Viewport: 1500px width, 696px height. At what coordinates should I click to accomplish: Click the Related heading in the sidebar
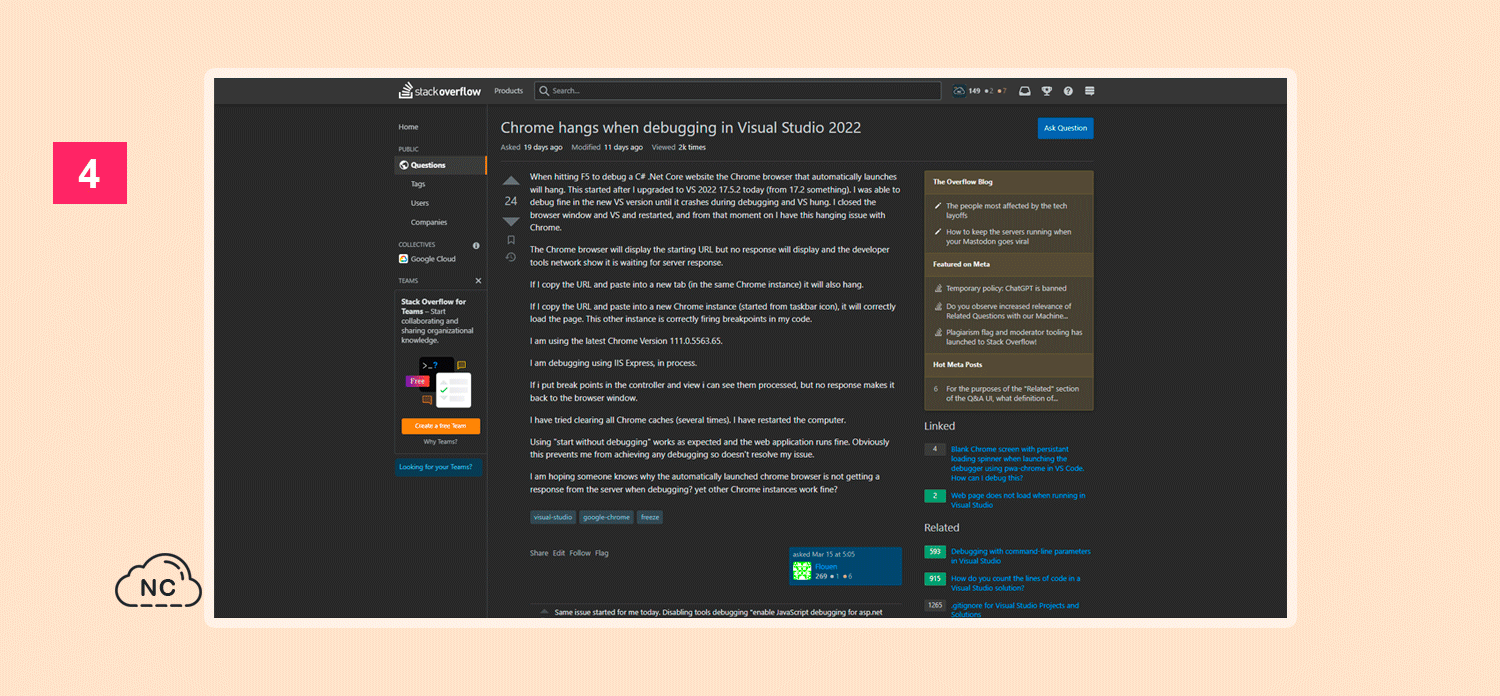[942, 527]
